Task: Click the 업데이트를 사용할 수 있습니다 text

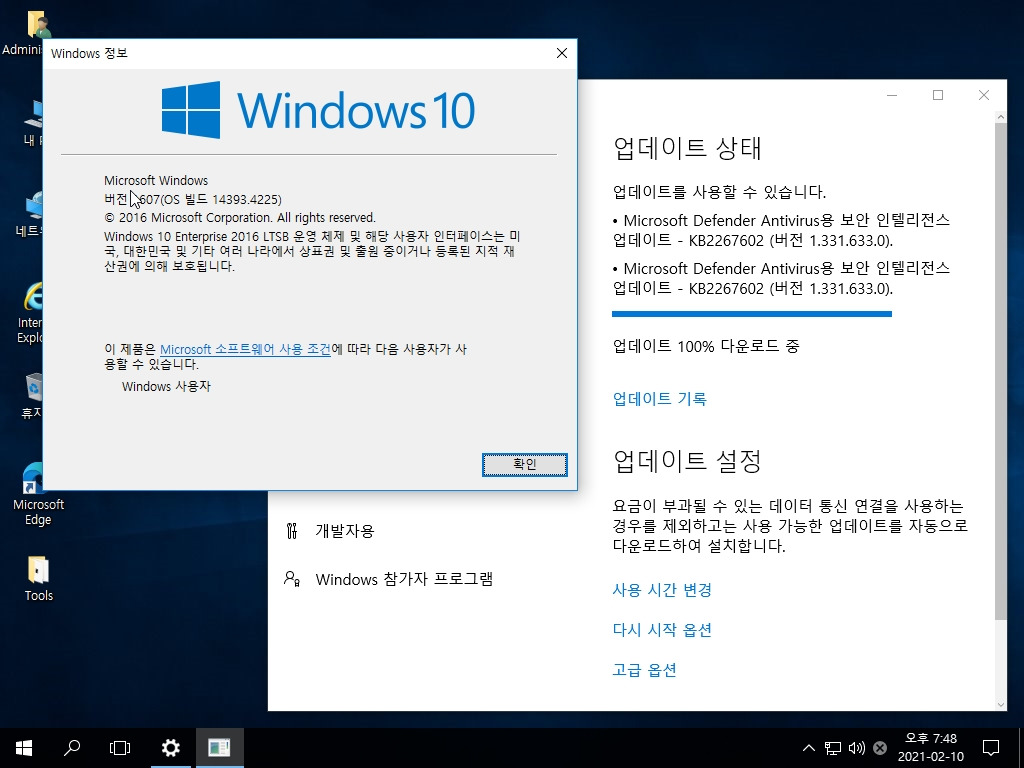Action: (x=720, y=192)
